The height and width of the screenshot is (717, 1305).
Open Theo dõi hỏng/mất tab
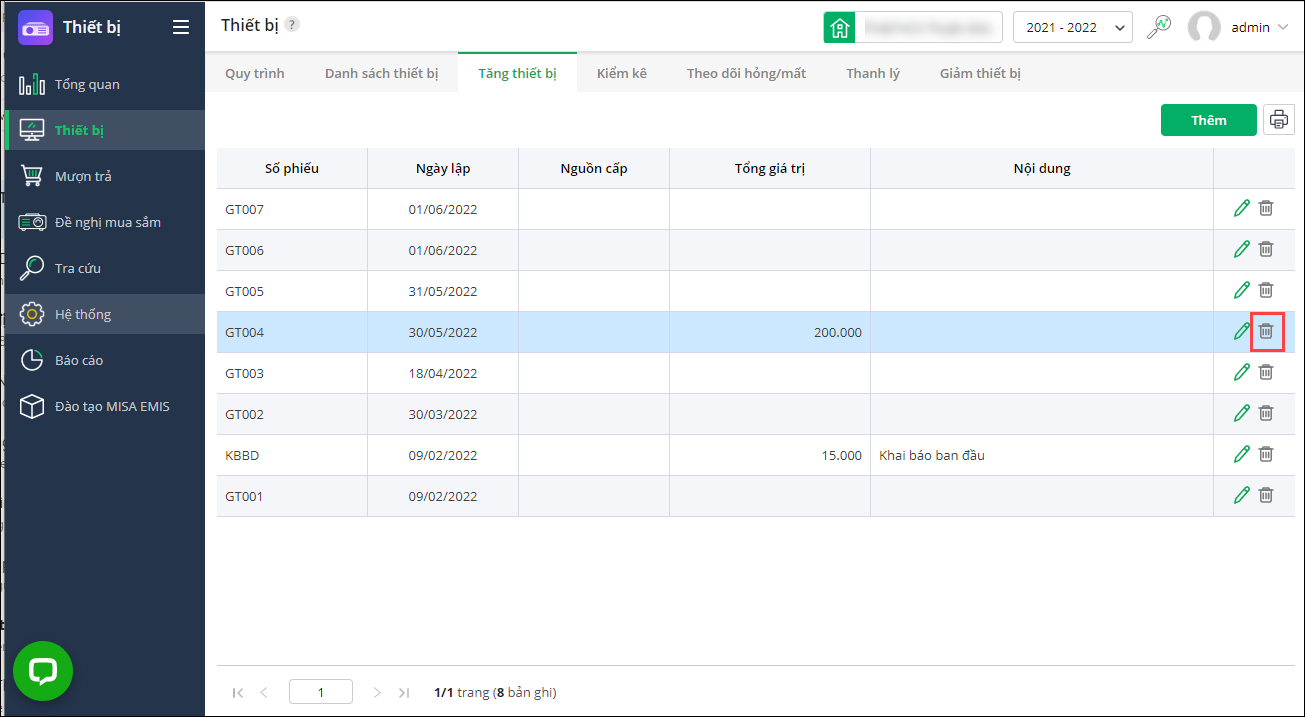pos(746,73)
